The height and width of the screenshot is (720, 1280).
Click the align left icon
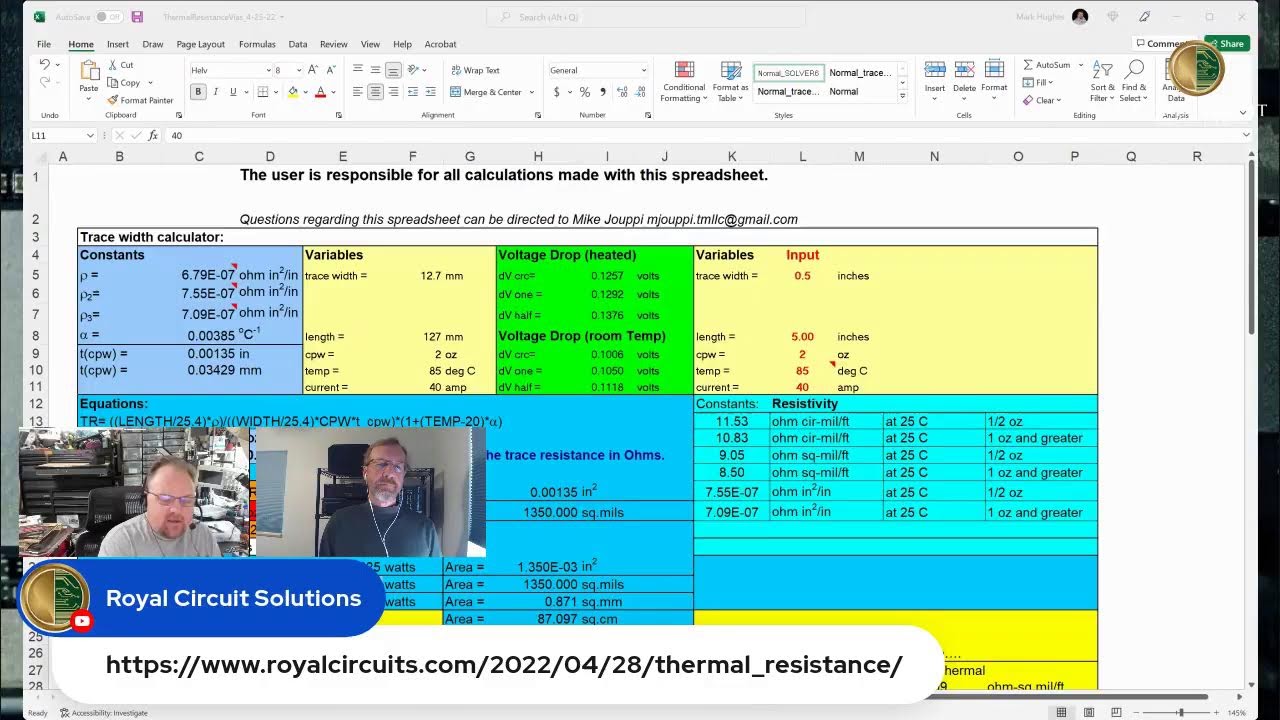coord(358,92)
